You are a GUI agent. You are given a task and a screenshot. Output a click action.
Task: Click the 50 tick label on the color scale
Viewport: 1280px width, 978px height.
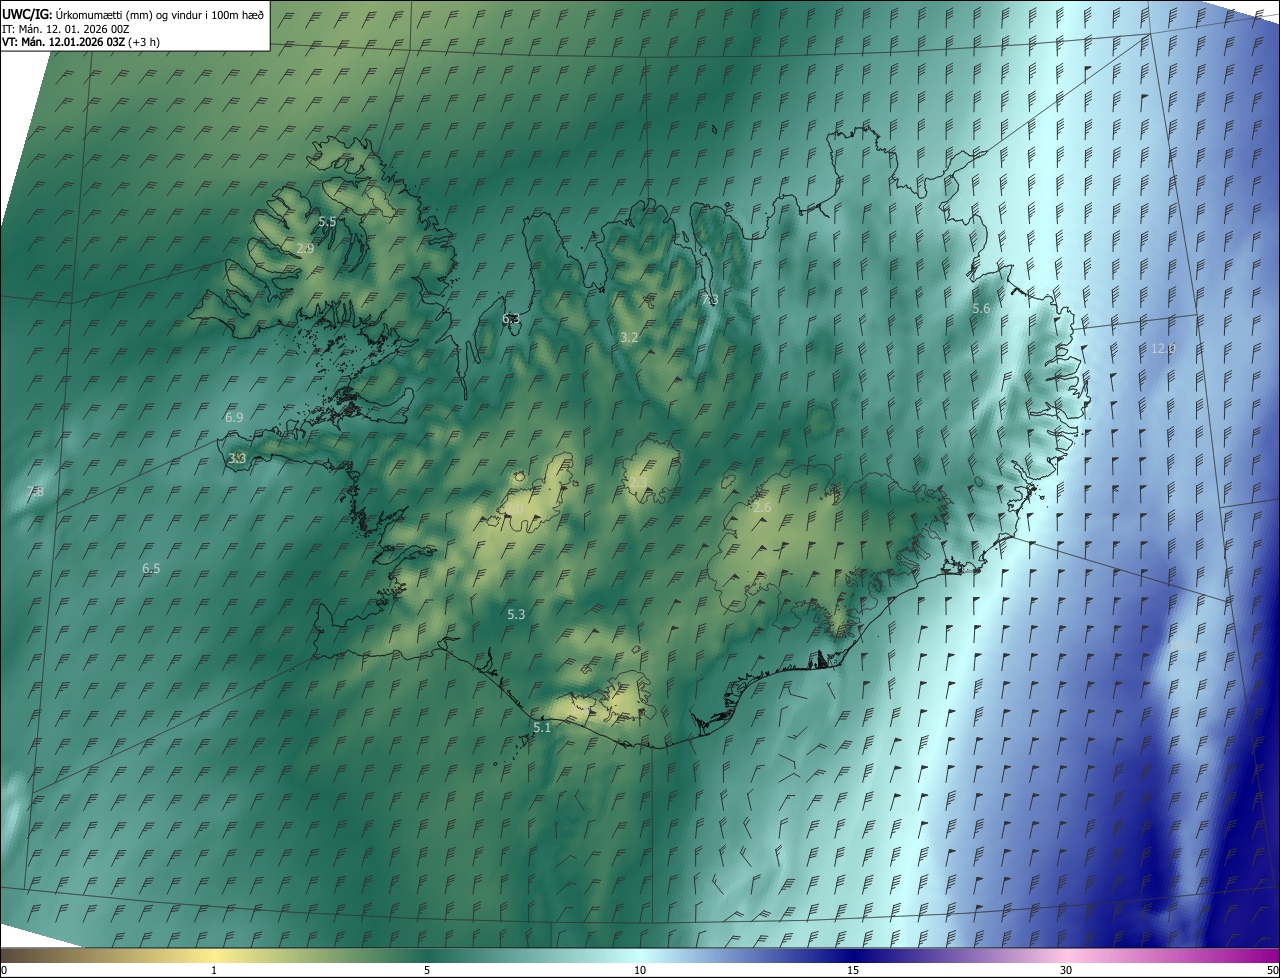tap(1272, 970)
